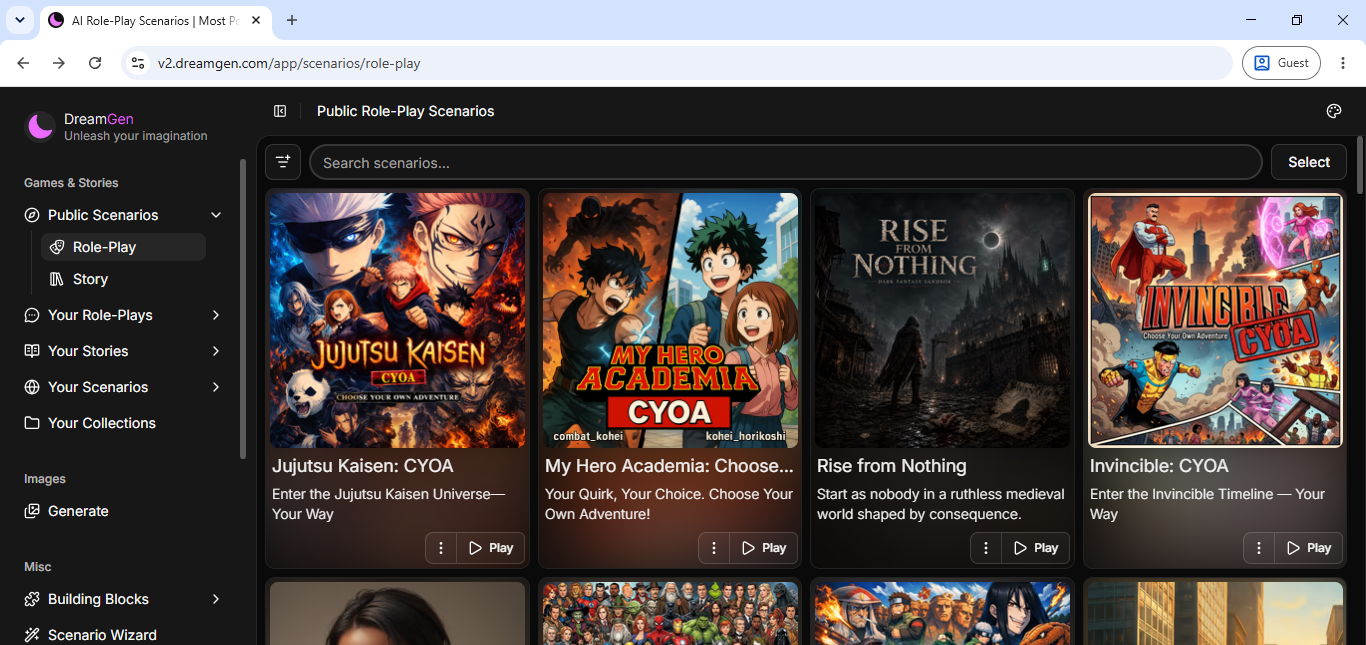Expand the Your Role-Plays section
The image size is (1366, 645).
[216, 315]
